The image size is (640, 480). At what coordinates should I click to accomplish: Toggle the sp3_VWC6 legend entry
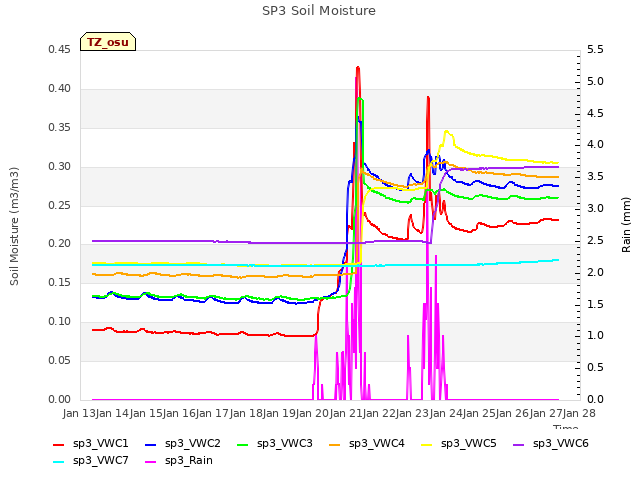tap(551, 443)
